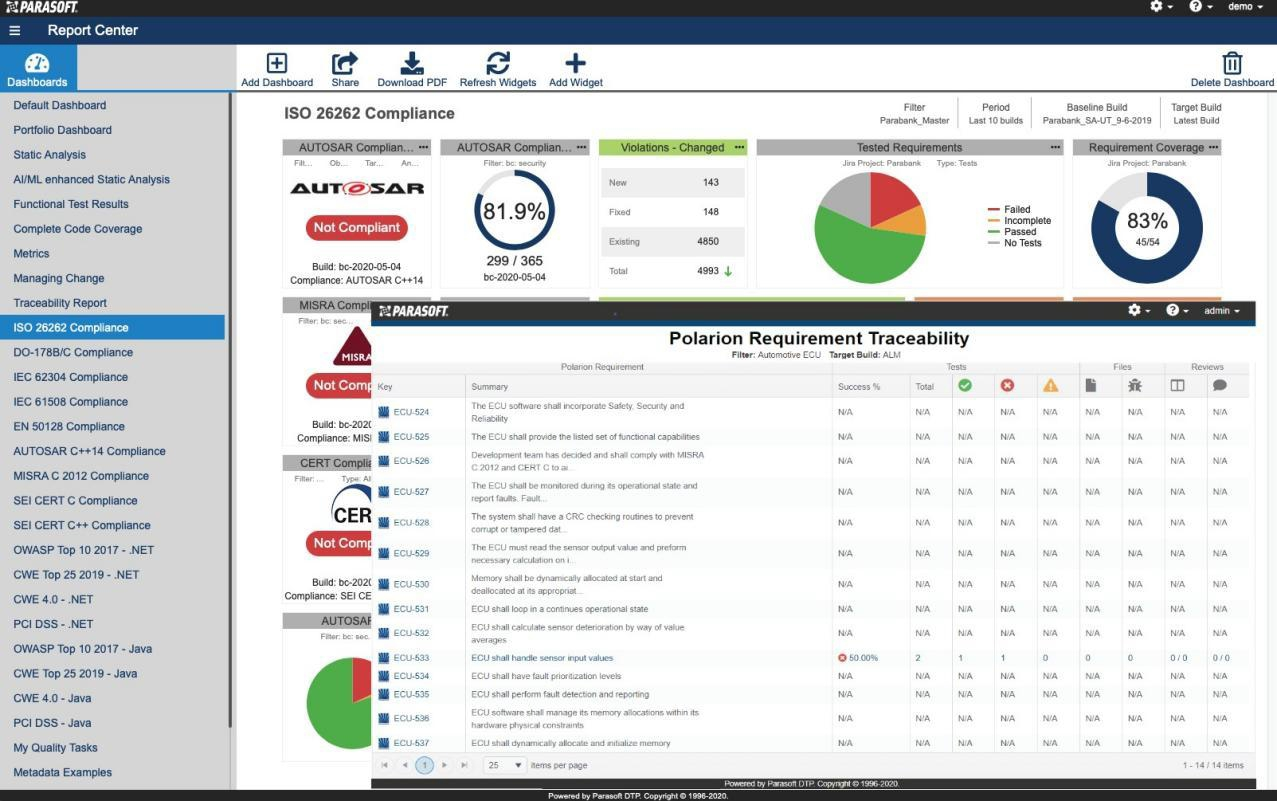Change the Target Build setting
The image size is (1277, 801).
click(1196, 113)
